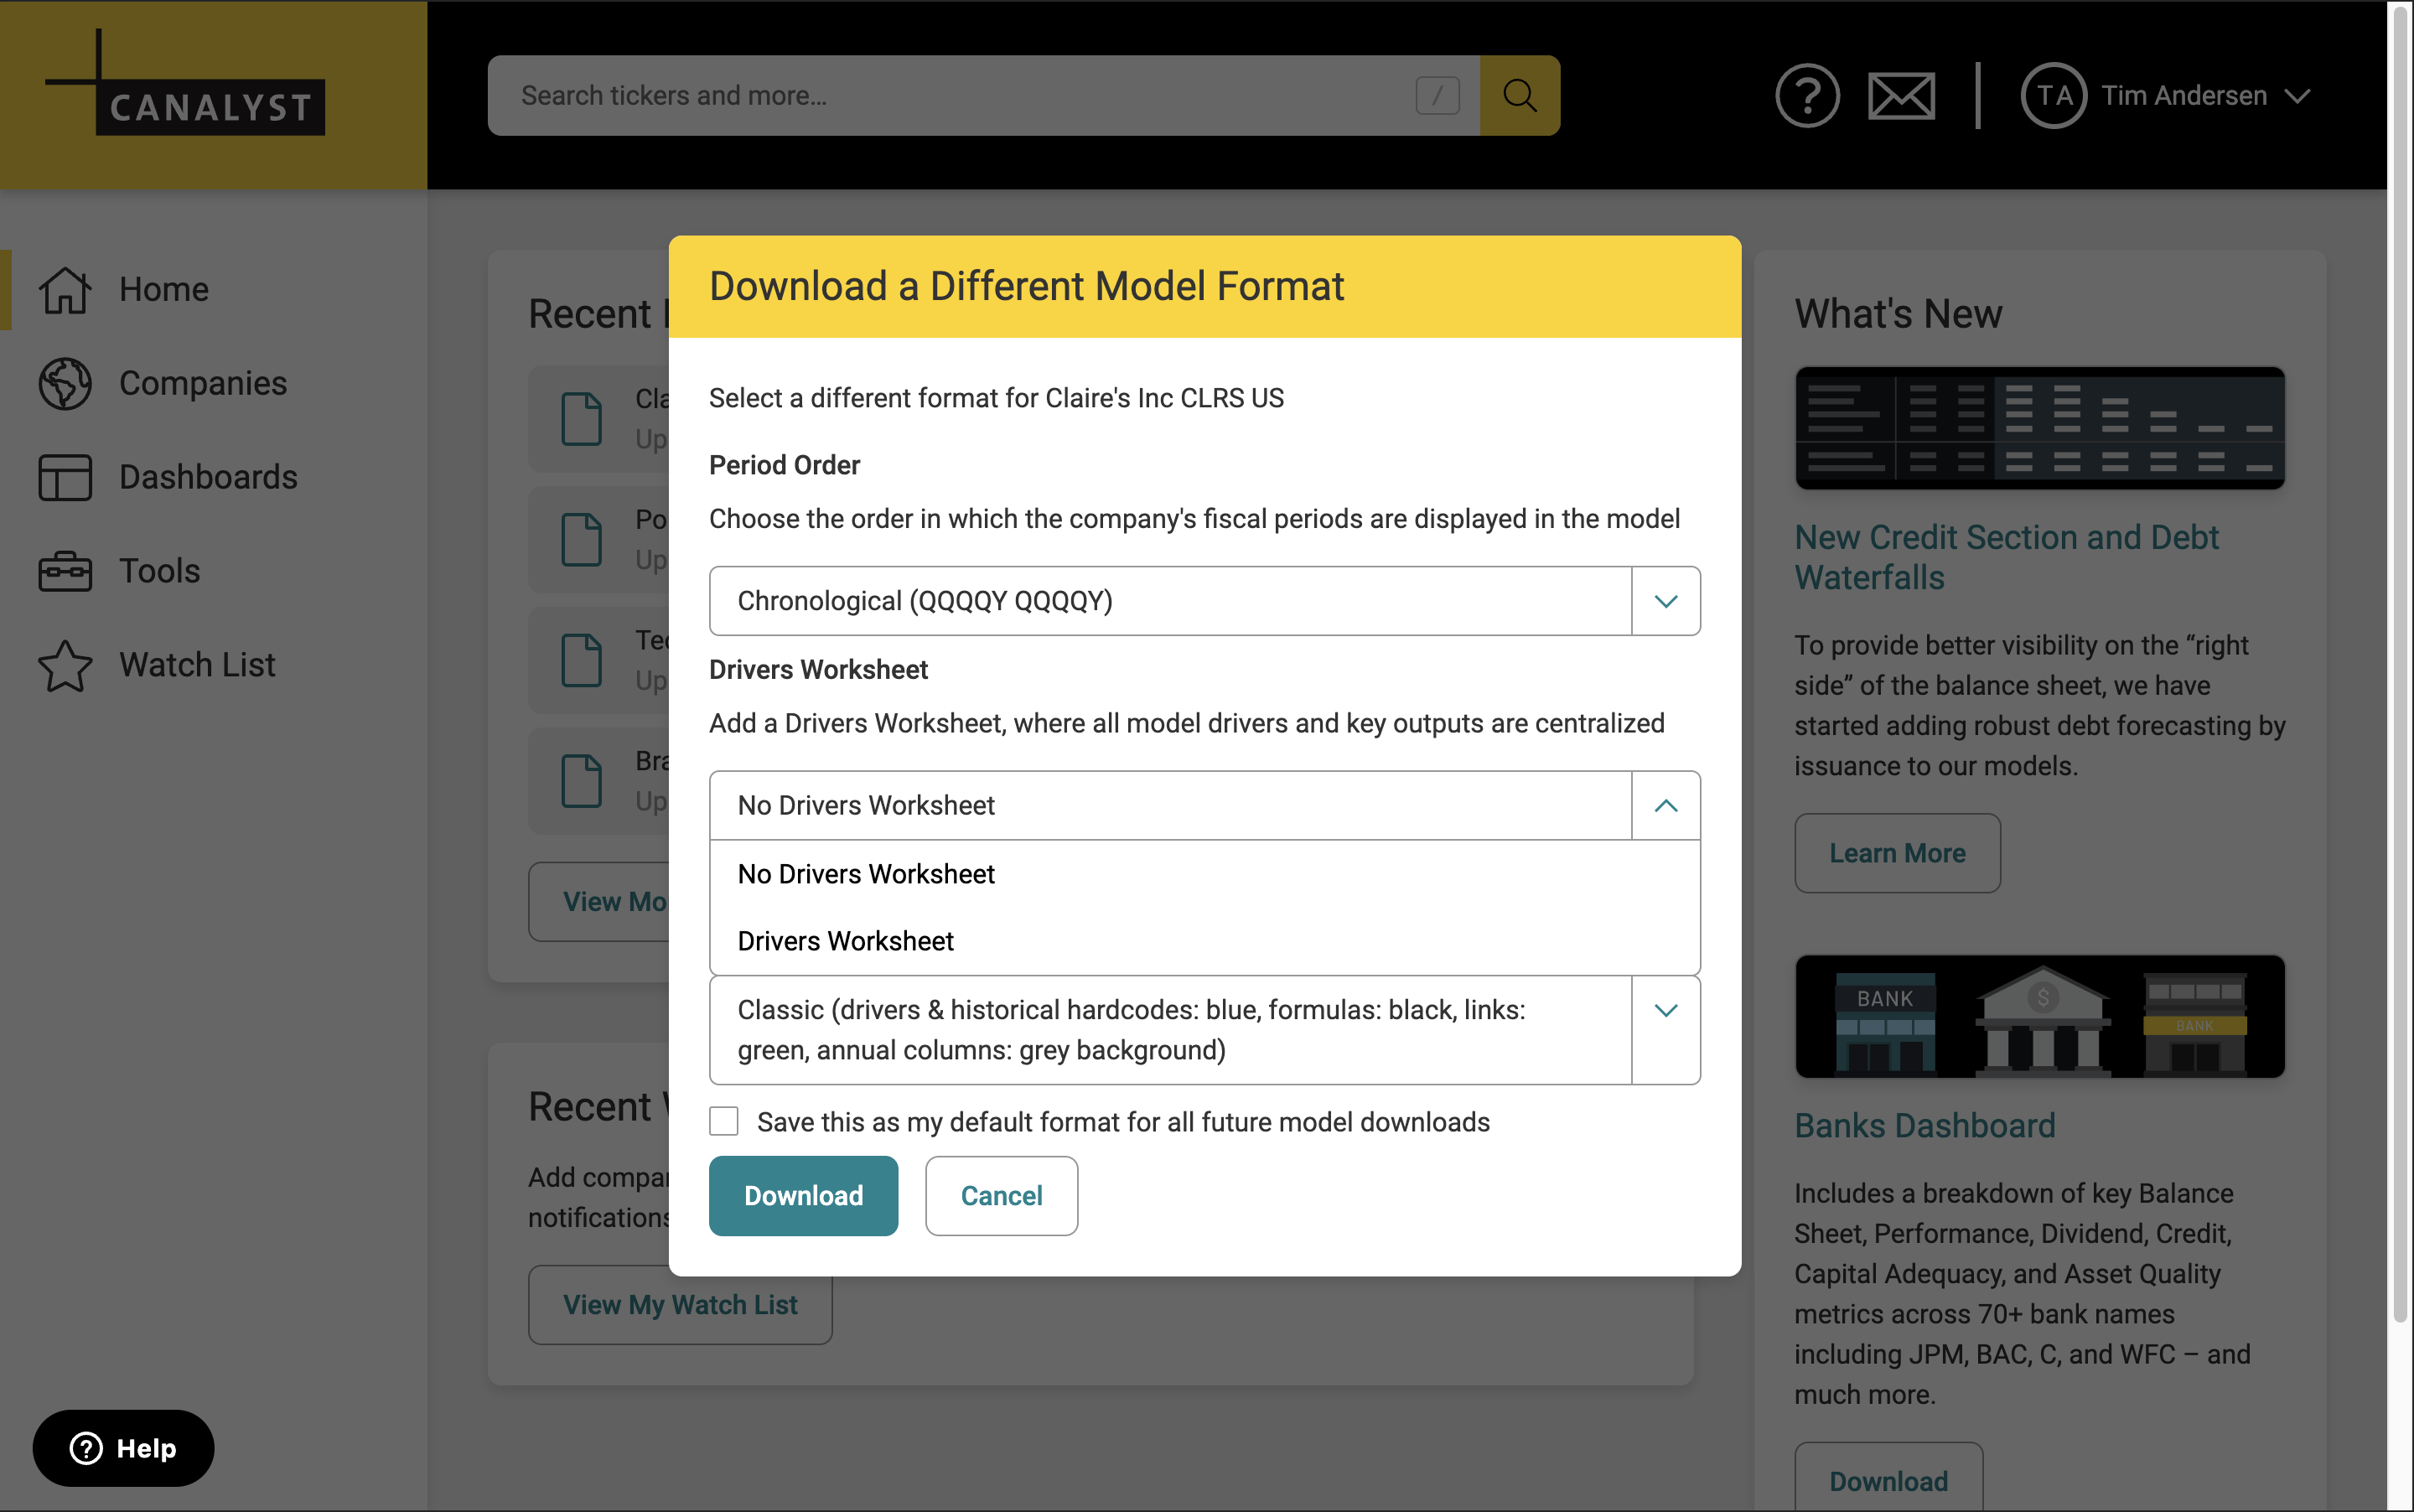2414x1512 pixels.
Task: Select 'No Drivers Worksheet' option
Action: 866,873
